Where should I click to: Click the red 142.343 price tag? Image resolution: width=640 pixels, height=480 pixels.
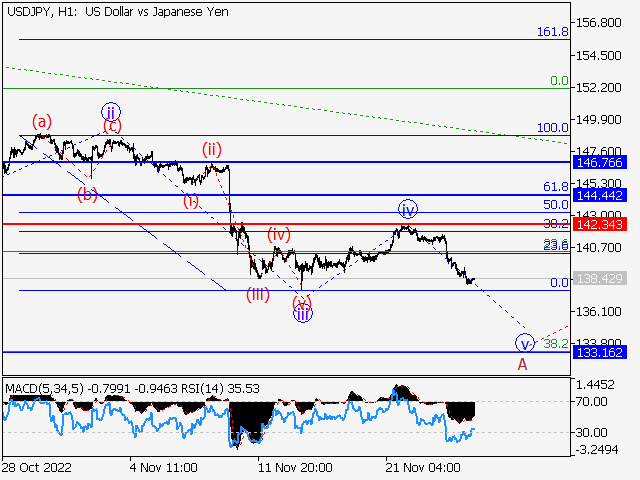click(599, 224)
